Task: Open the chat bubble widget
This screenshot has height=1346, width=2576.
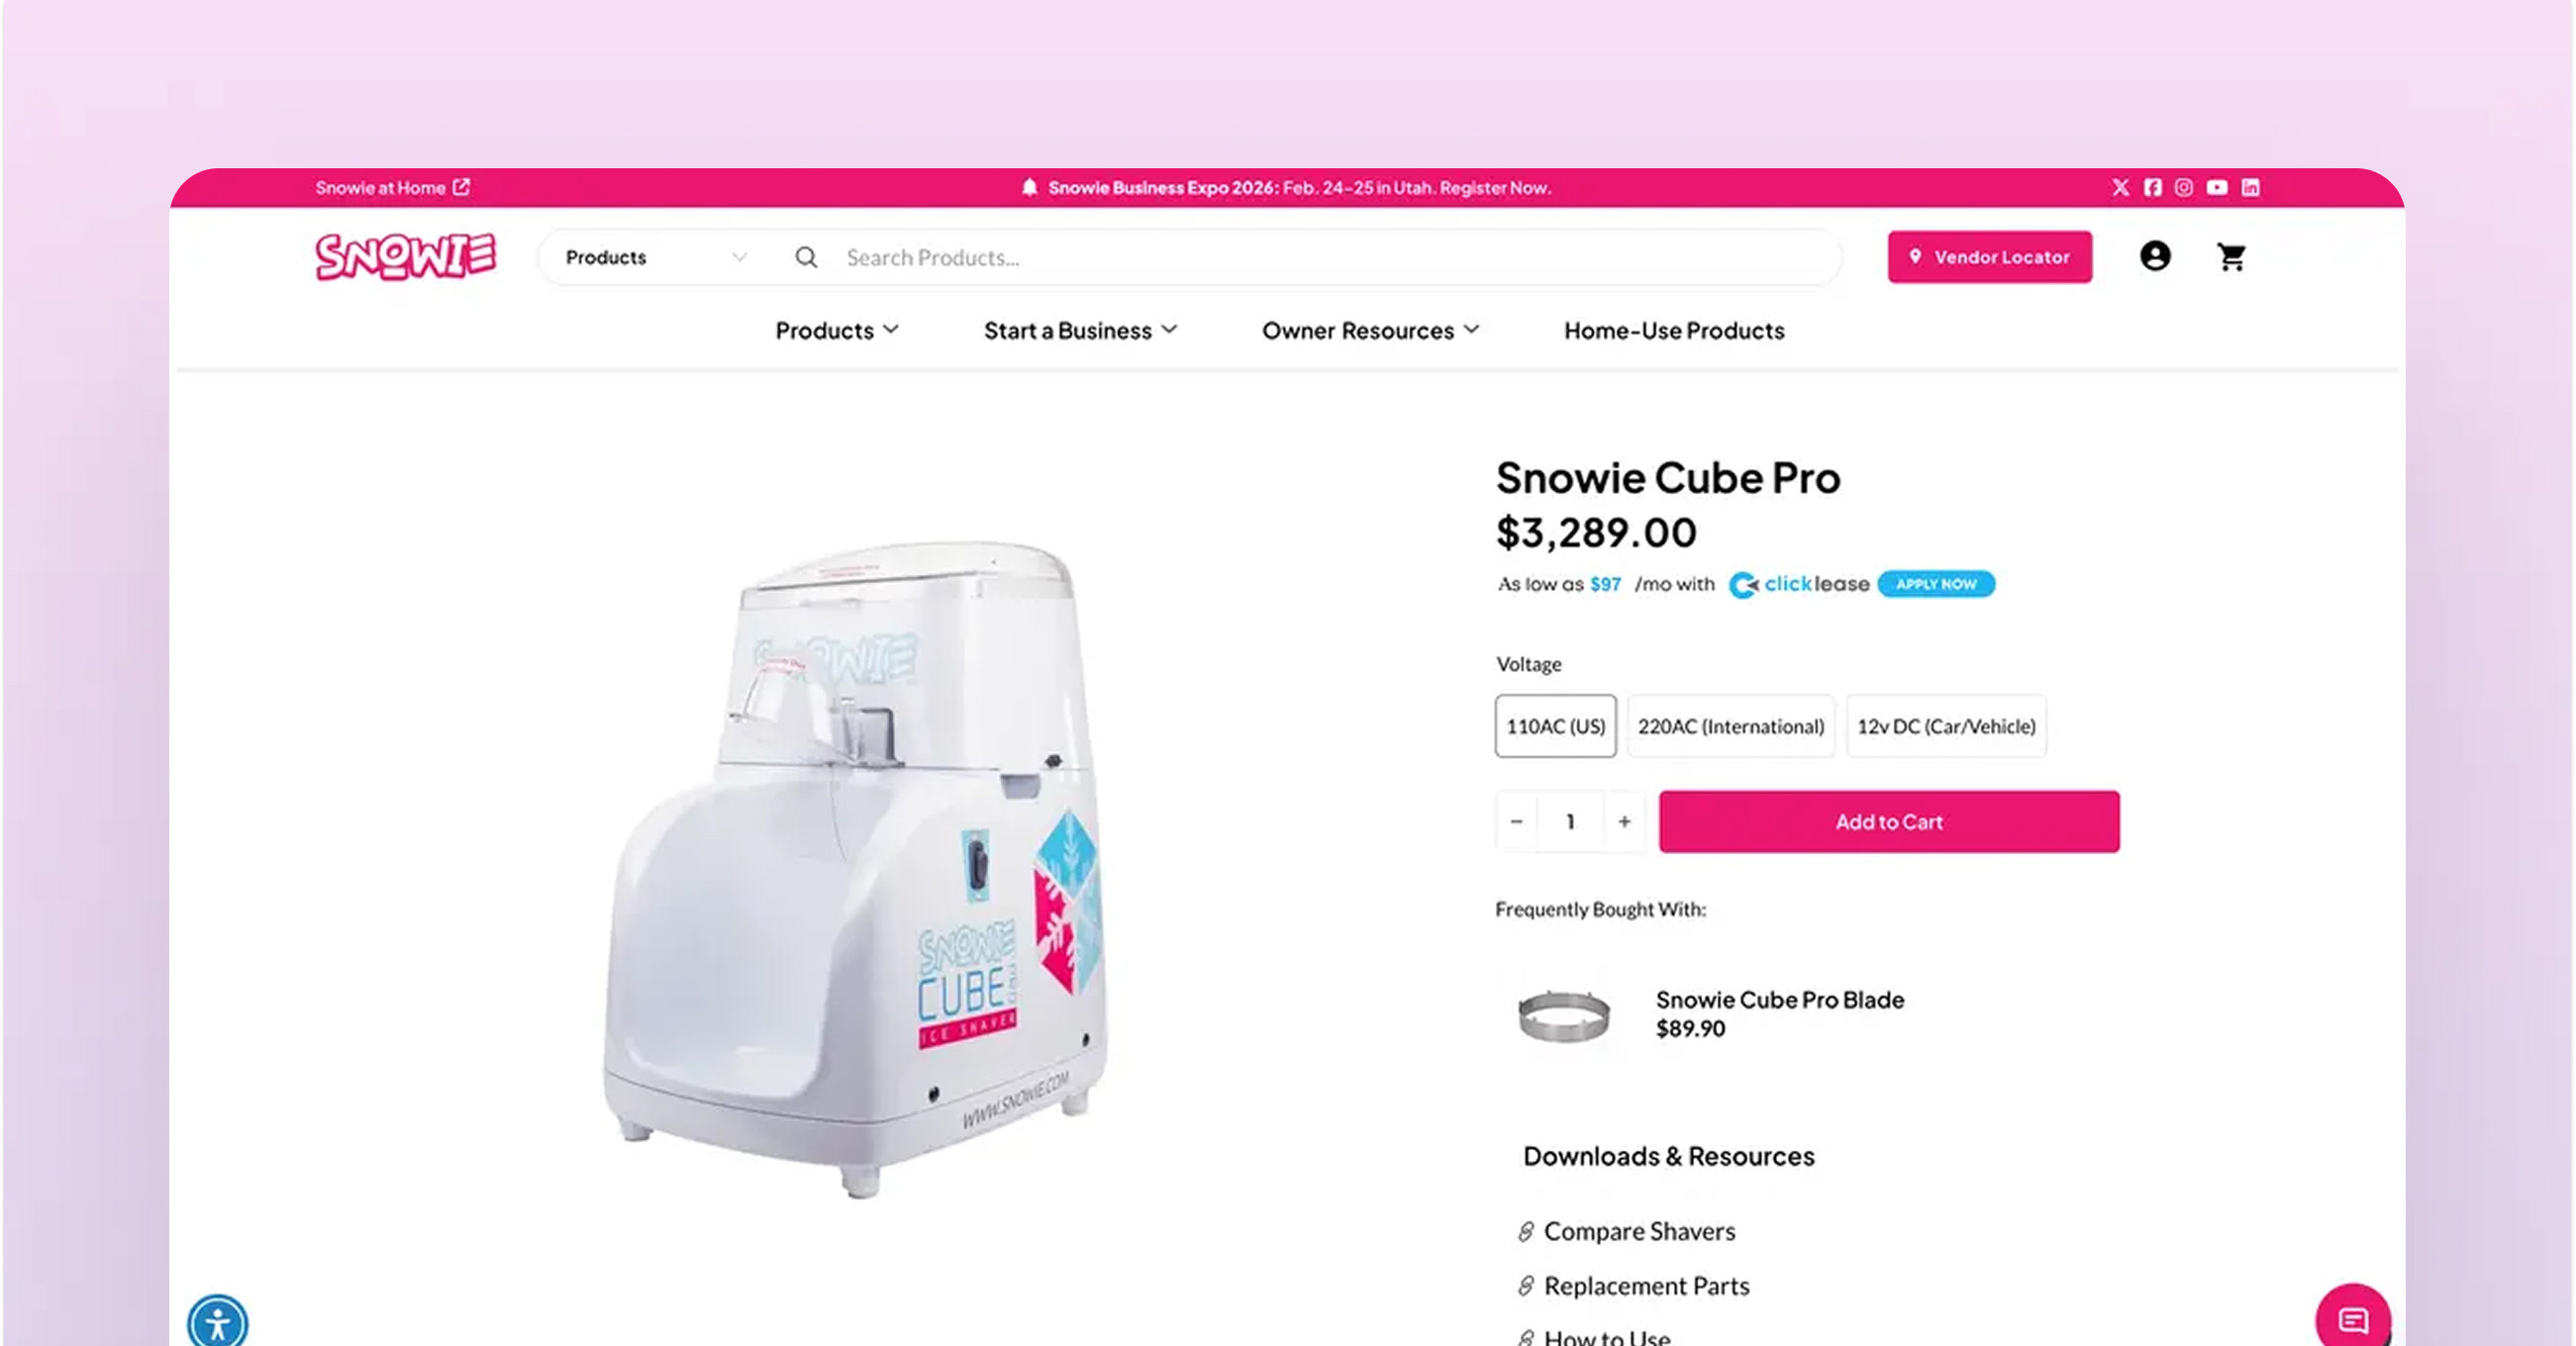Action: 2352,1320
